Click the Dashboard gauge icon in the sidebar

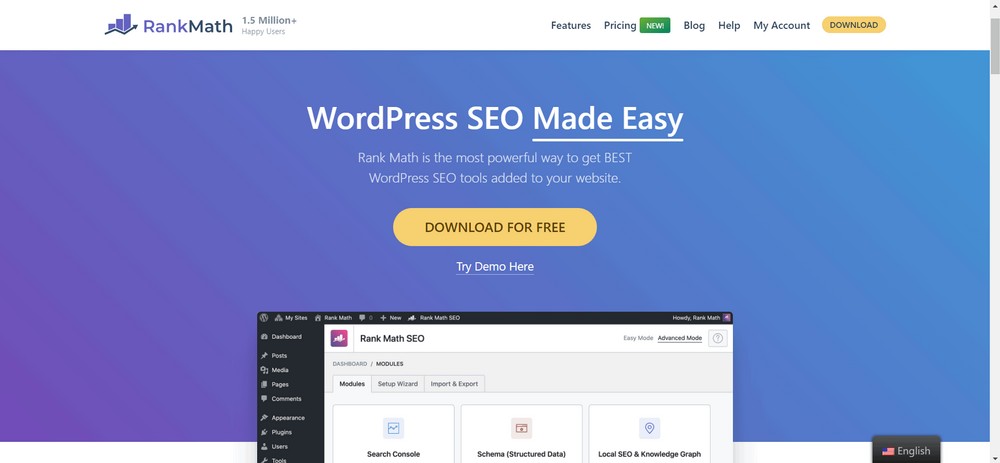coord(265,337)
